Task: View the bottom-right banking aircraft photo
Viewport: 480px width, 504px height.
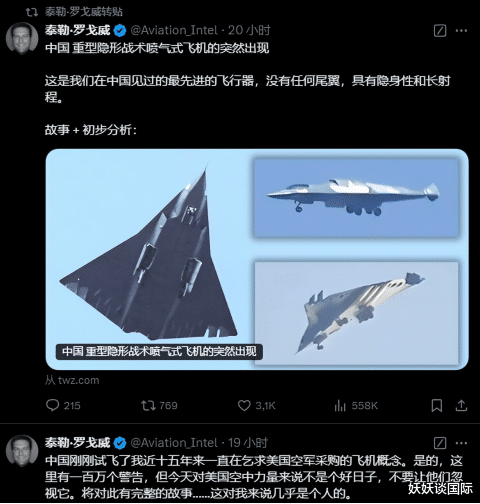Action: [356, 313]
